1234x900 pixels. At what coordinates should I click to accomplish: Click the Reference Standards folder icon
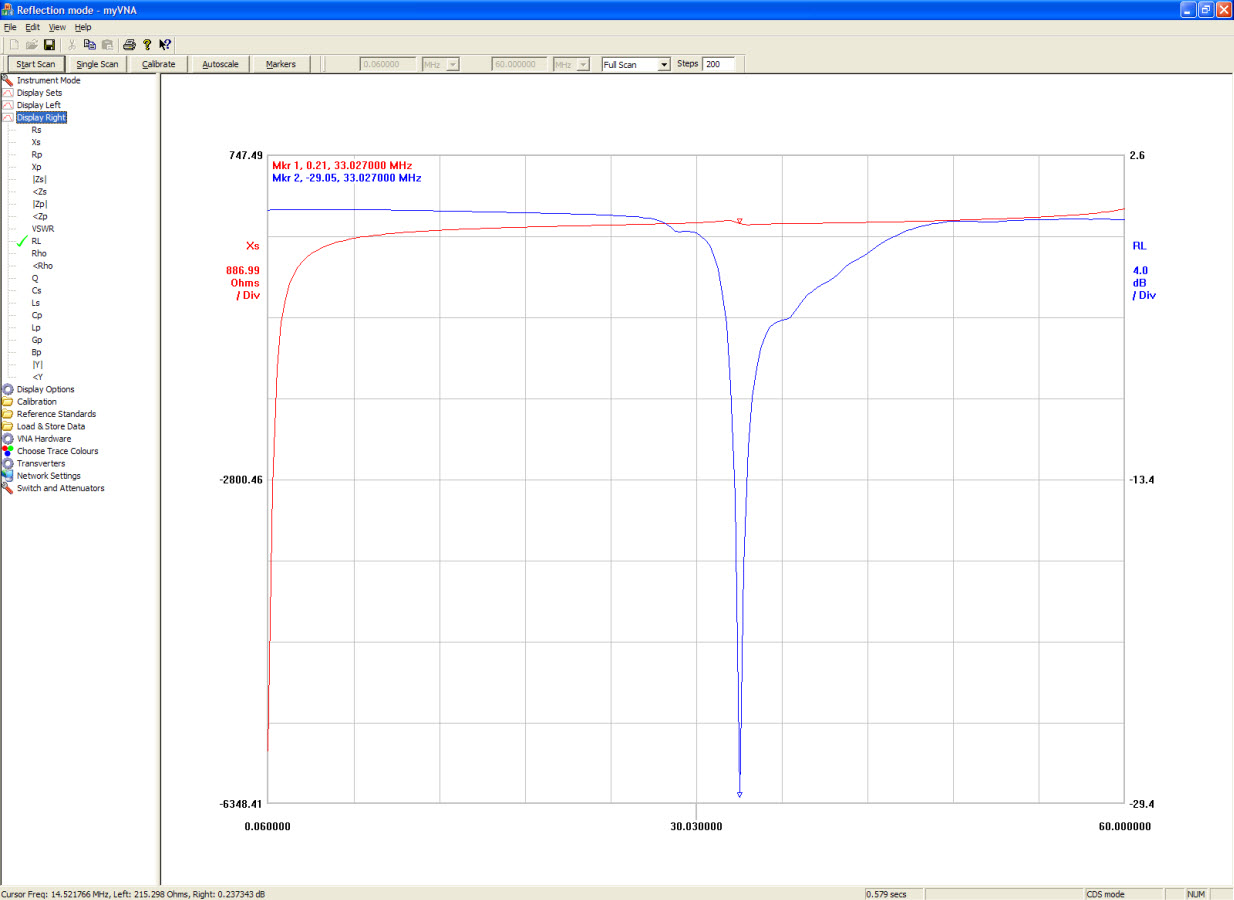coord(7,414)
